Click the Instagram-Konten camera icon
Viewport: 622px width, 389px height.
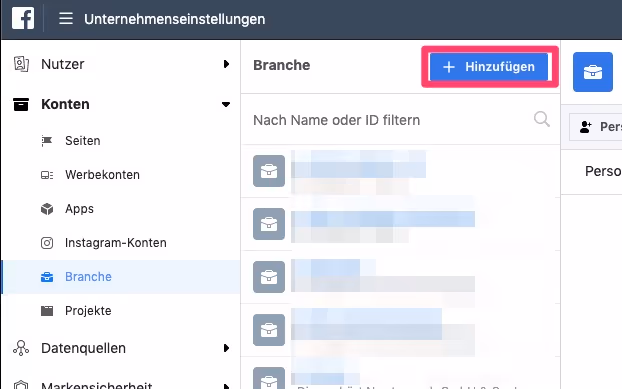pos(47,243)
